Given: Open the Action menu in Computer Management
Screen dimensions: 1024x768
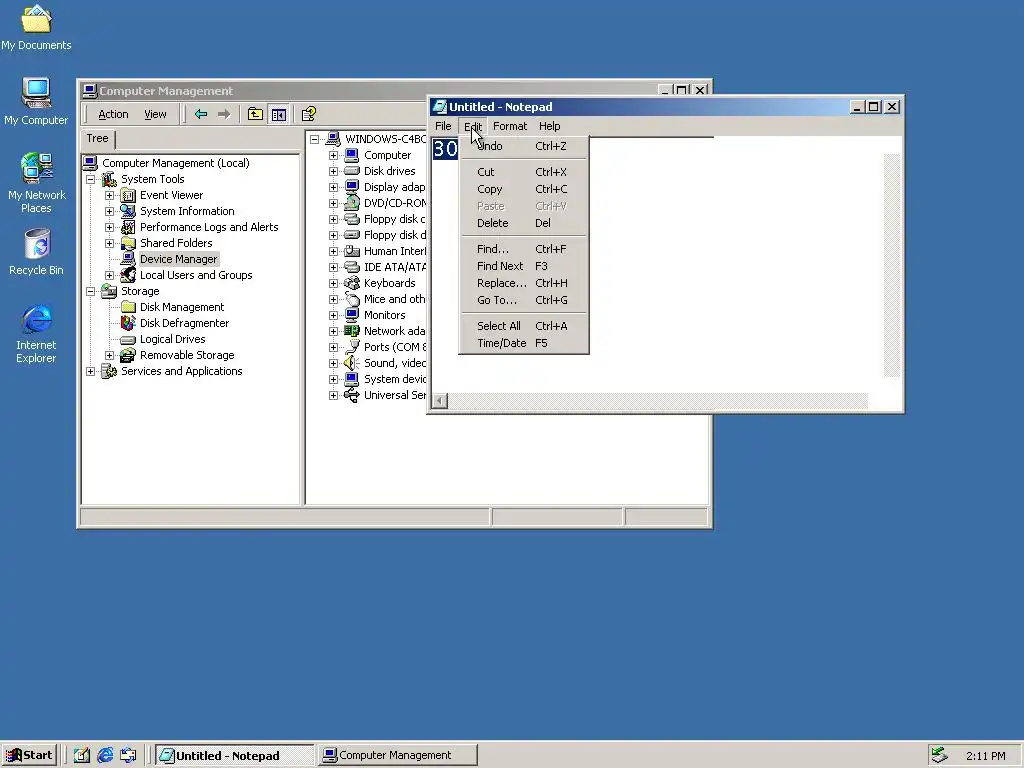Looking at the screenshot, I should (113, 114).
